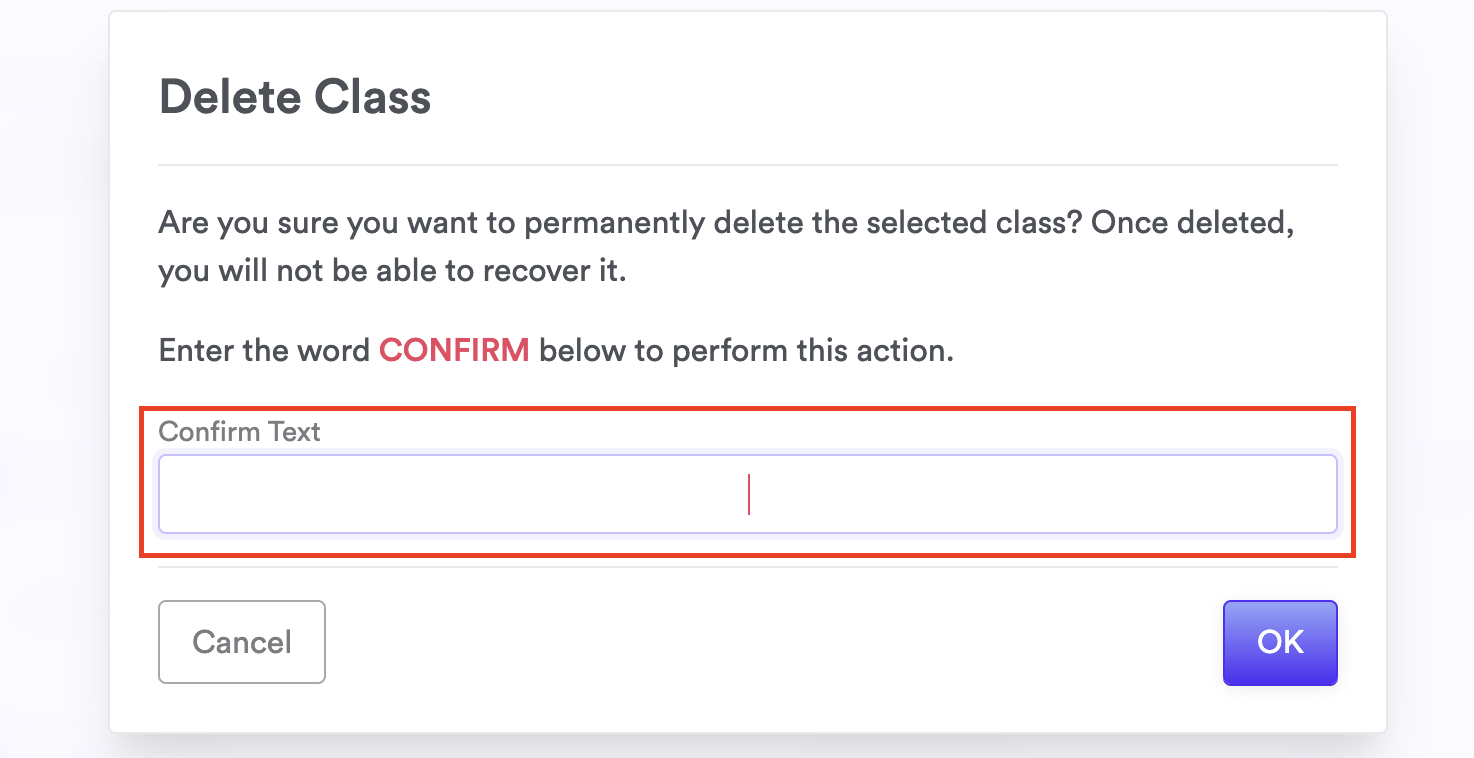
Task: Dismiss the Delete Class dialog via Cancel
Action: click(x=242, y=642)
